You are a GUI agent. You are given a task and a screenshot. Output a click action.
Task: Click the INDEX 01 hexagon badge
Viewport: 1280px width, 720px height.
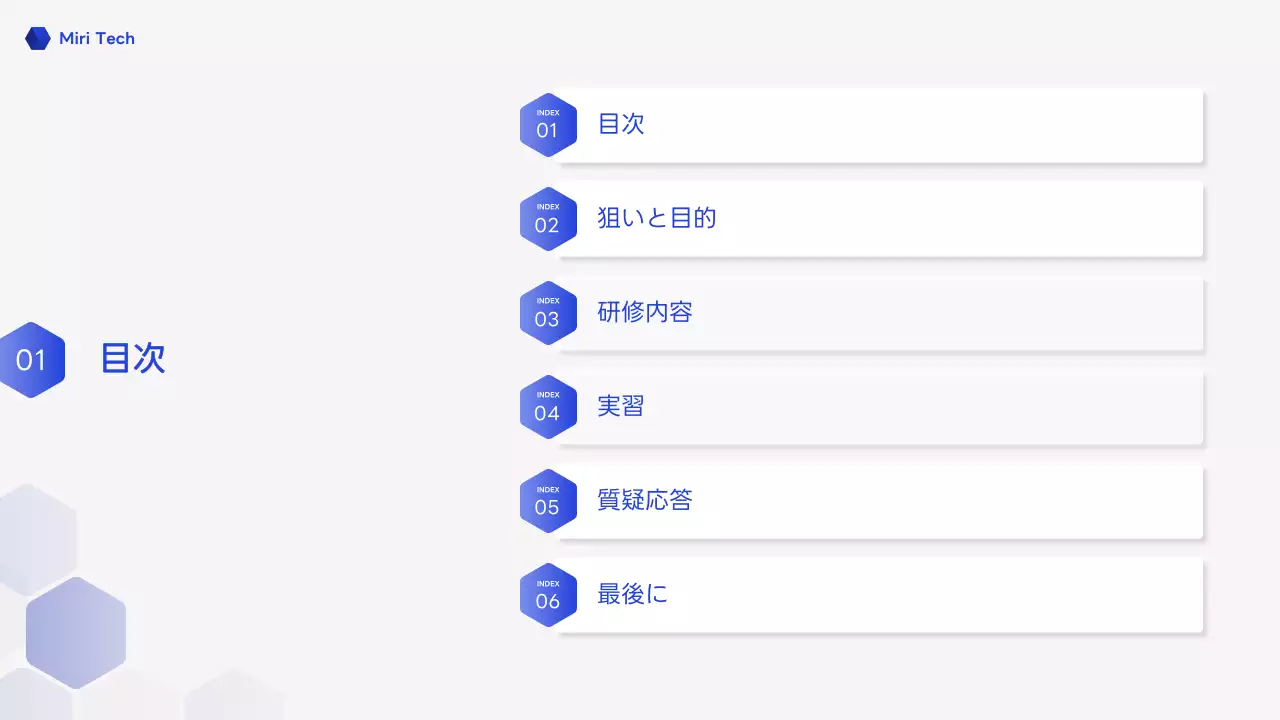(x=548, y=125)
